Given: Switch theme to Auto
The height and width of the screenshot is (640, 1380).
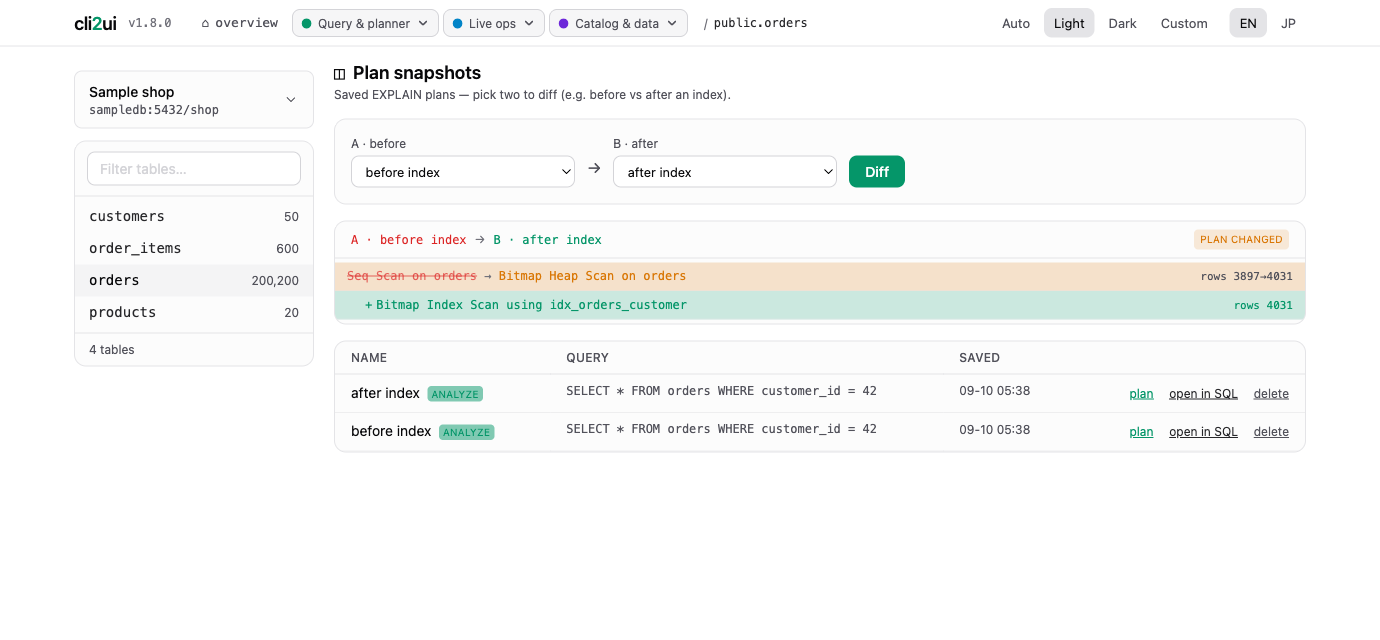Looking at the screenshot, I should (1016, 23).
